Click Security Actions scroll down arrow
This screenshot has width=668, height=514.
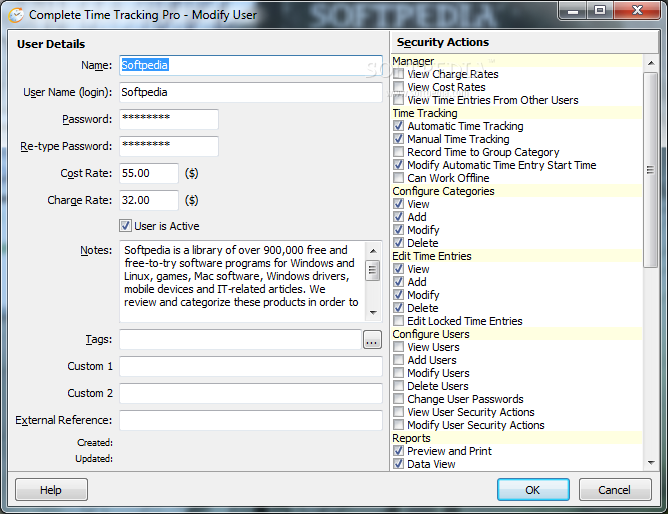(x=651, y=462)
